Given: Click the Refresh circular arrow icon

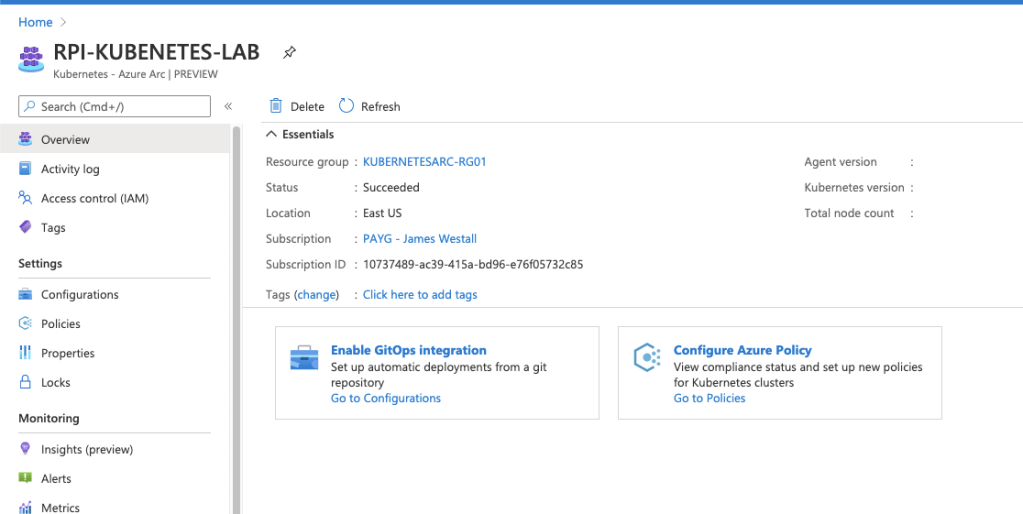Looking at the screenshot, I should pos(347,106).
